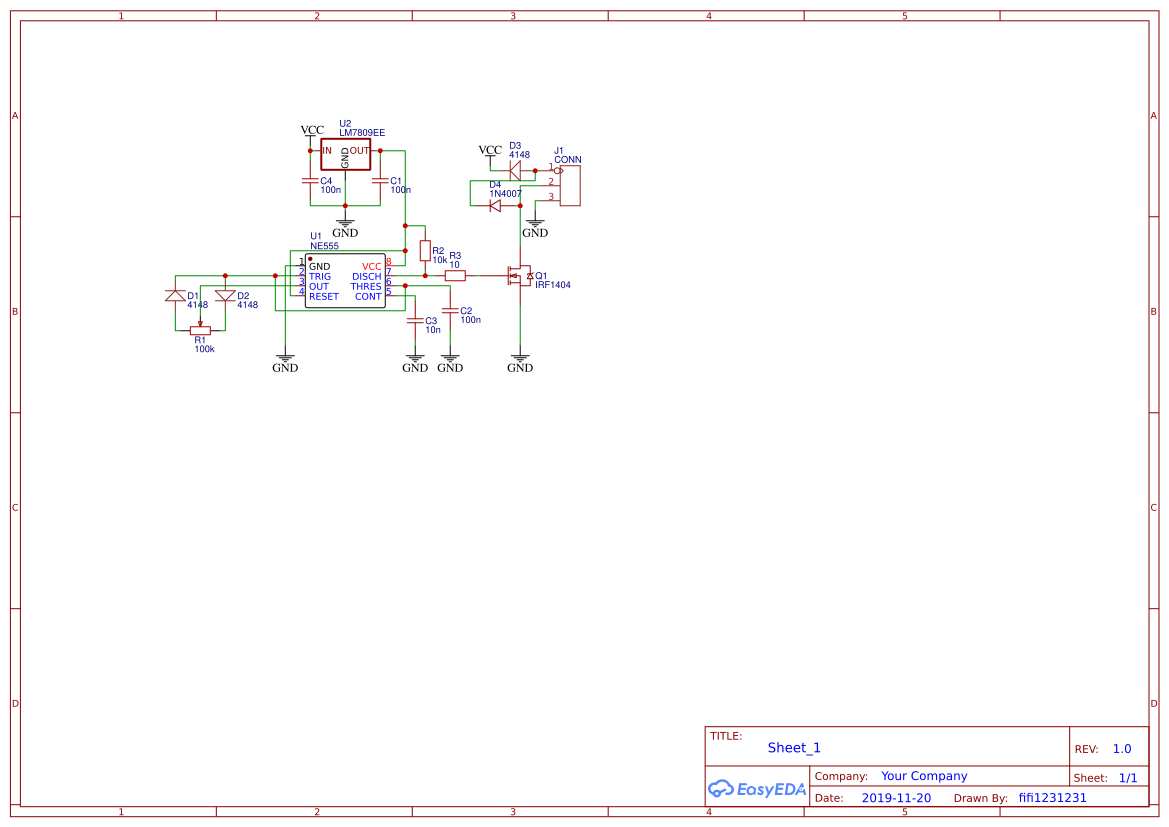Click the Sheet_1 title text
Image resolution: width=1169 pixels, height=827 pixels.
(x=793, y=747)
